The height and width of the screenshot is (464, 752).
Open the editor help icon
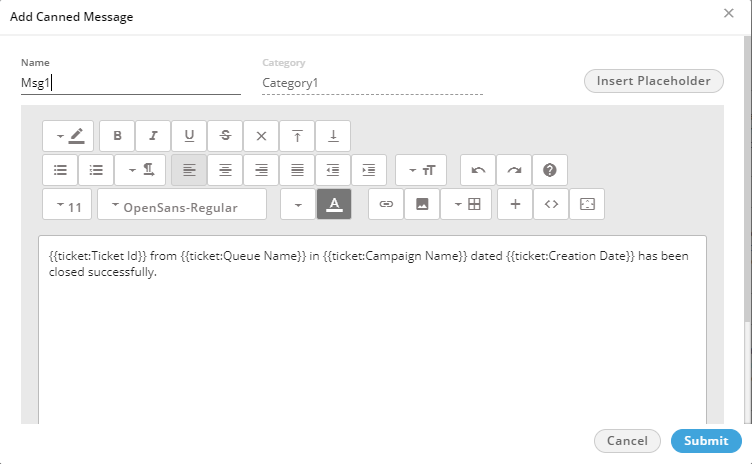pyautogui.click(x=550, y=170)
